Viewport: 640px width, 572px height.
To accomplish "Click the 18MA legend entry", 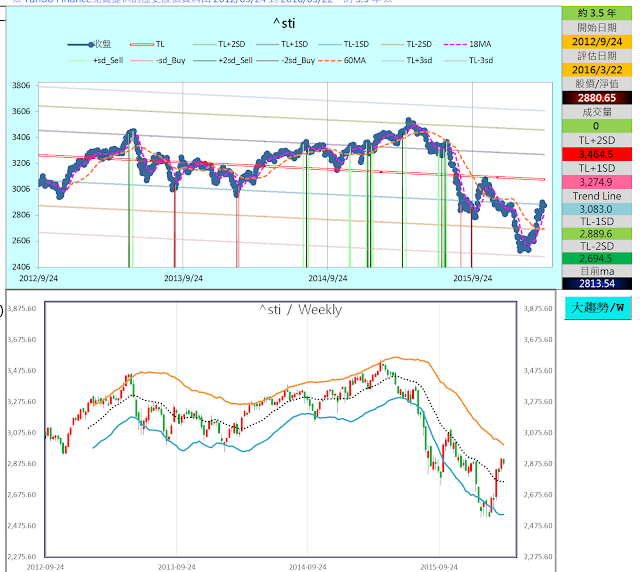I will (467, 44).
